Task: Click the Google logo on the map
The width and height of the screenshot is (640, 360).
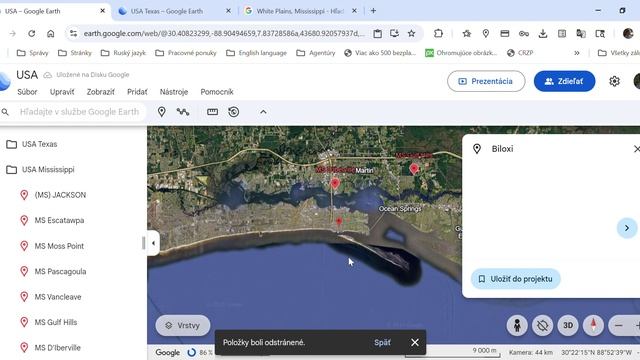Action: [167, 352]
